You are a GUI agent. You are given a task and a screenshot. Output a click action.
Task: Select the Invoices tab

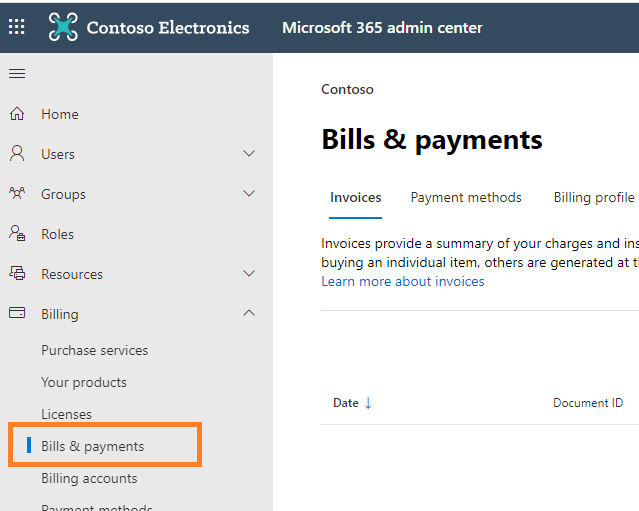(x=356, y=198)
